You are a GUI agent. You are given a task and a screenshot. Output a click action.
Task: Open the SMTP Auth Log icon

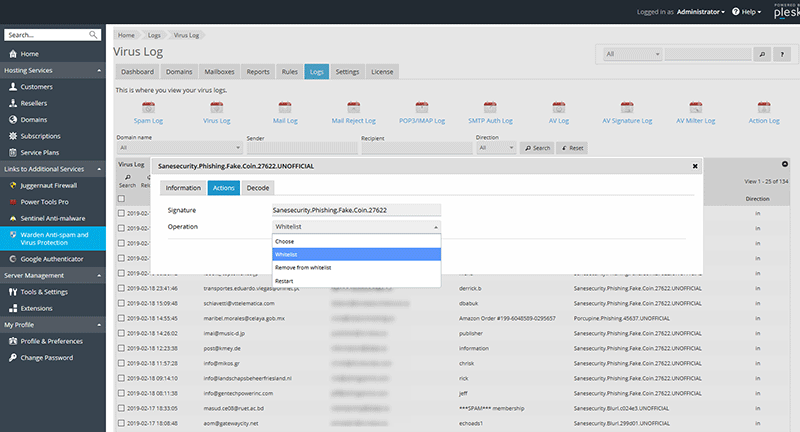point(490,109)
